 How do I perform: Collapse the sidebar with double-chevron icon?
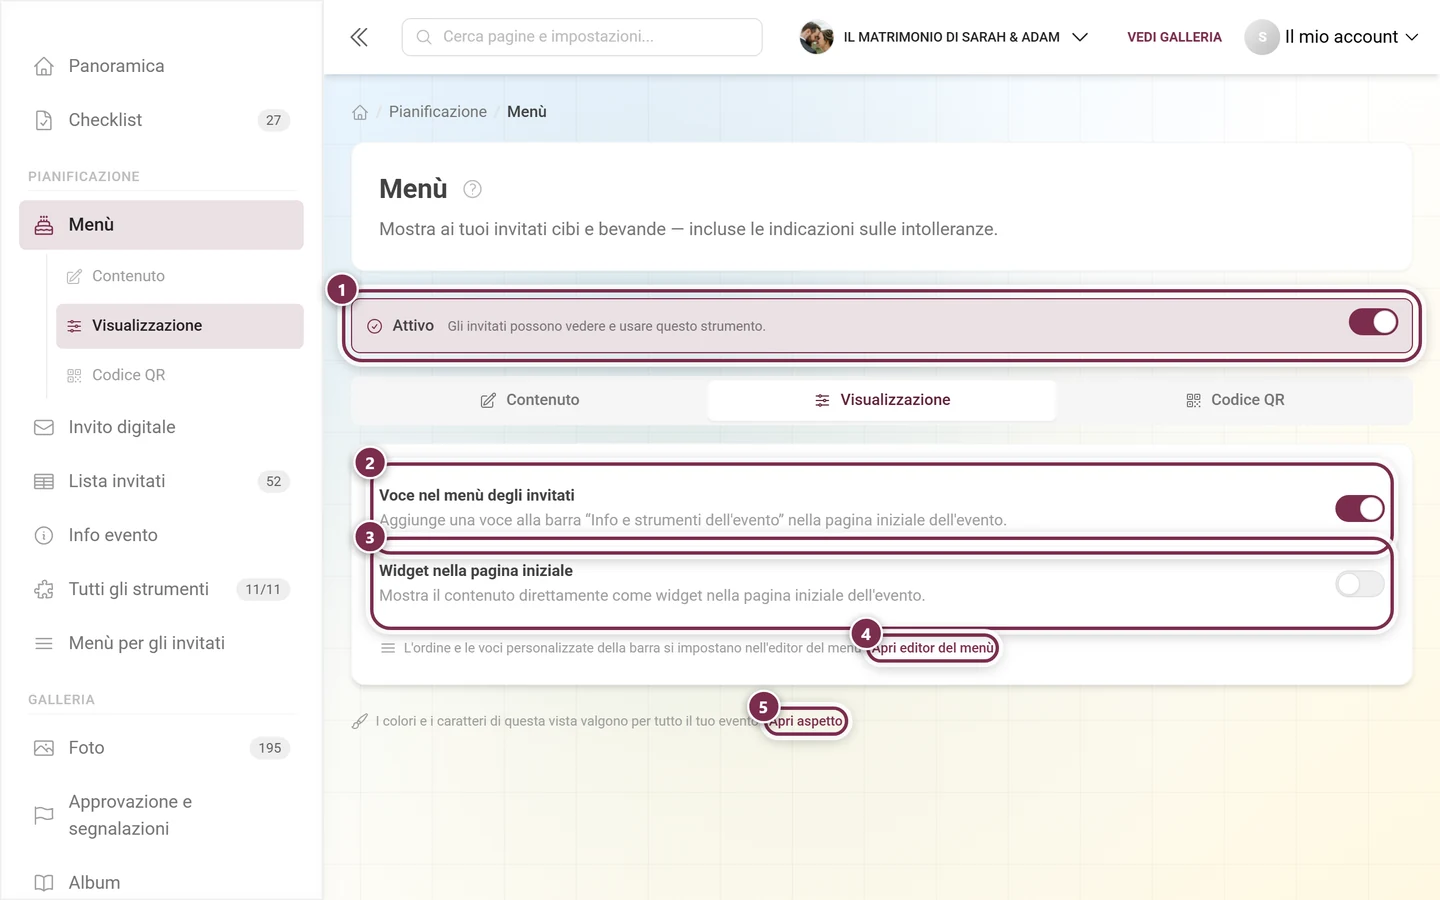pos(359,37)
